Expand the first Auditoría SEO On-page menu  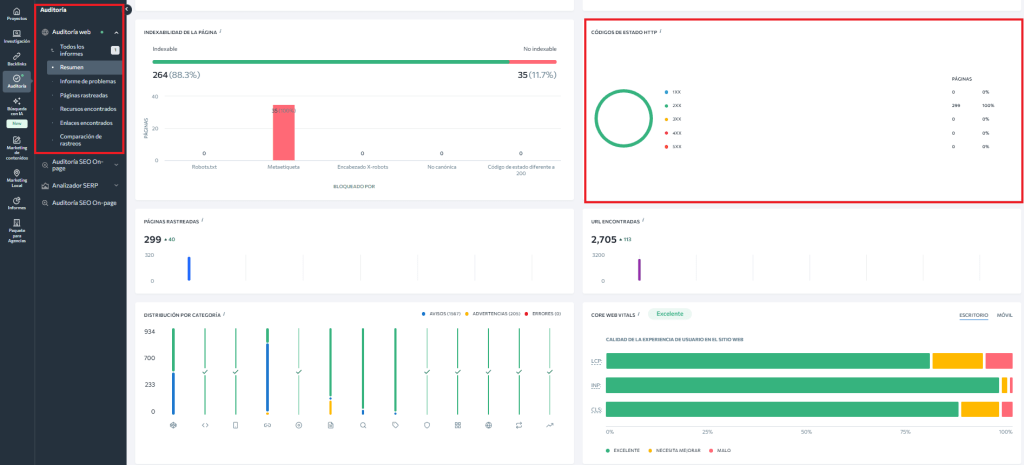tap(116, 164)
